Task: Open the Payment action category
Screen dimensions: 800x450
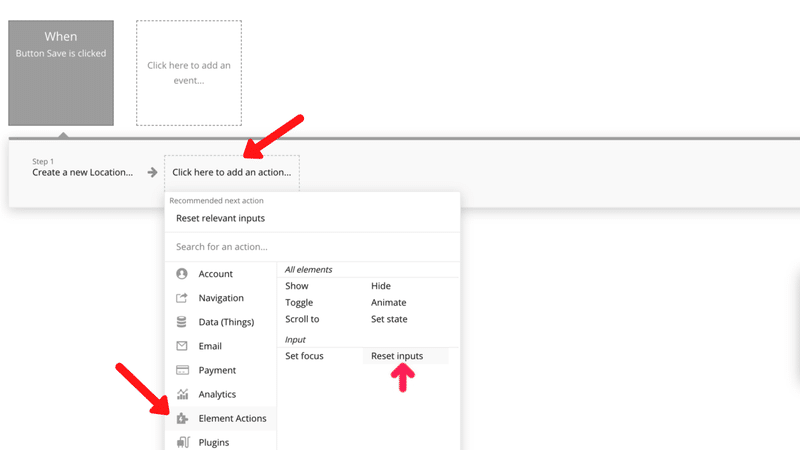Action: (220, 370)
